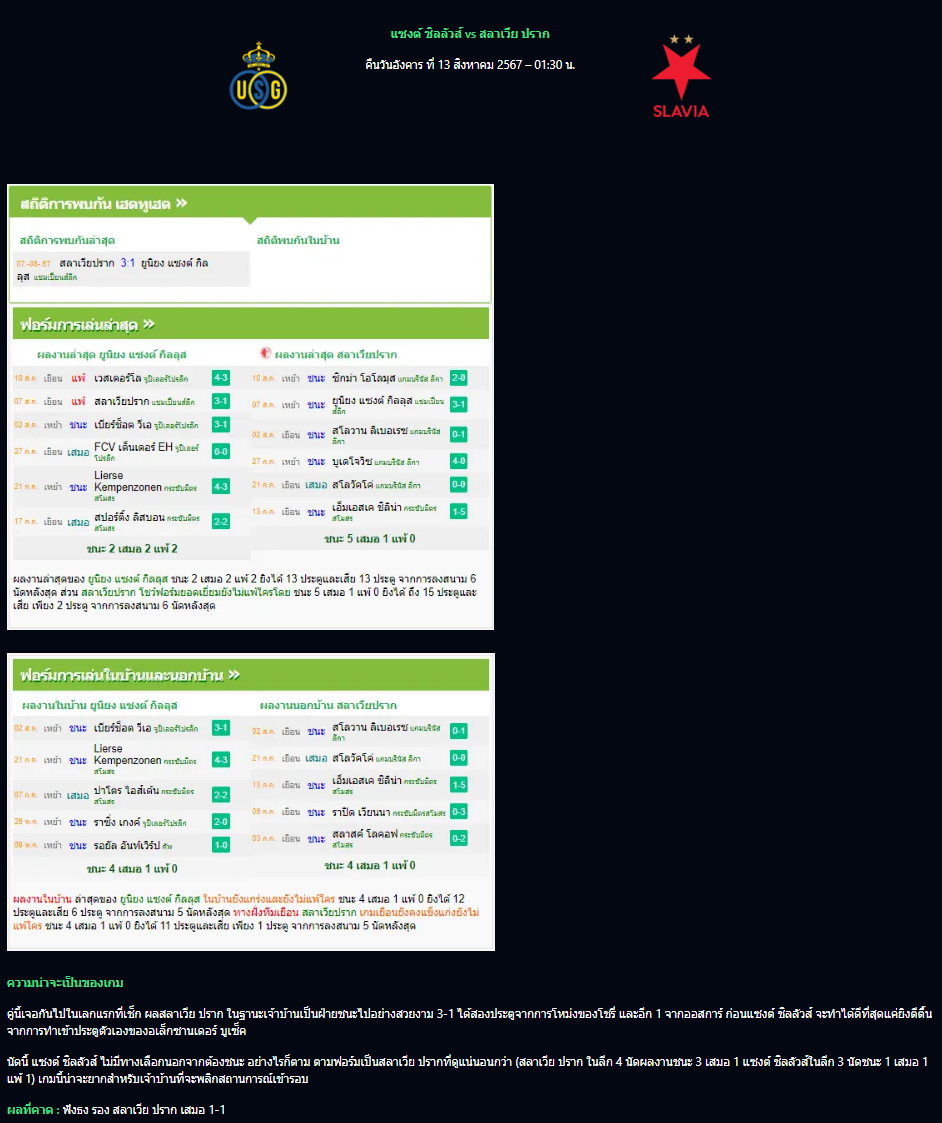Image resolution: width=942 pixels, height=1123 pixels.
Task: Click the 1-0 badge for รอยัล อันท์เวิร์ป
Action: 221,845
